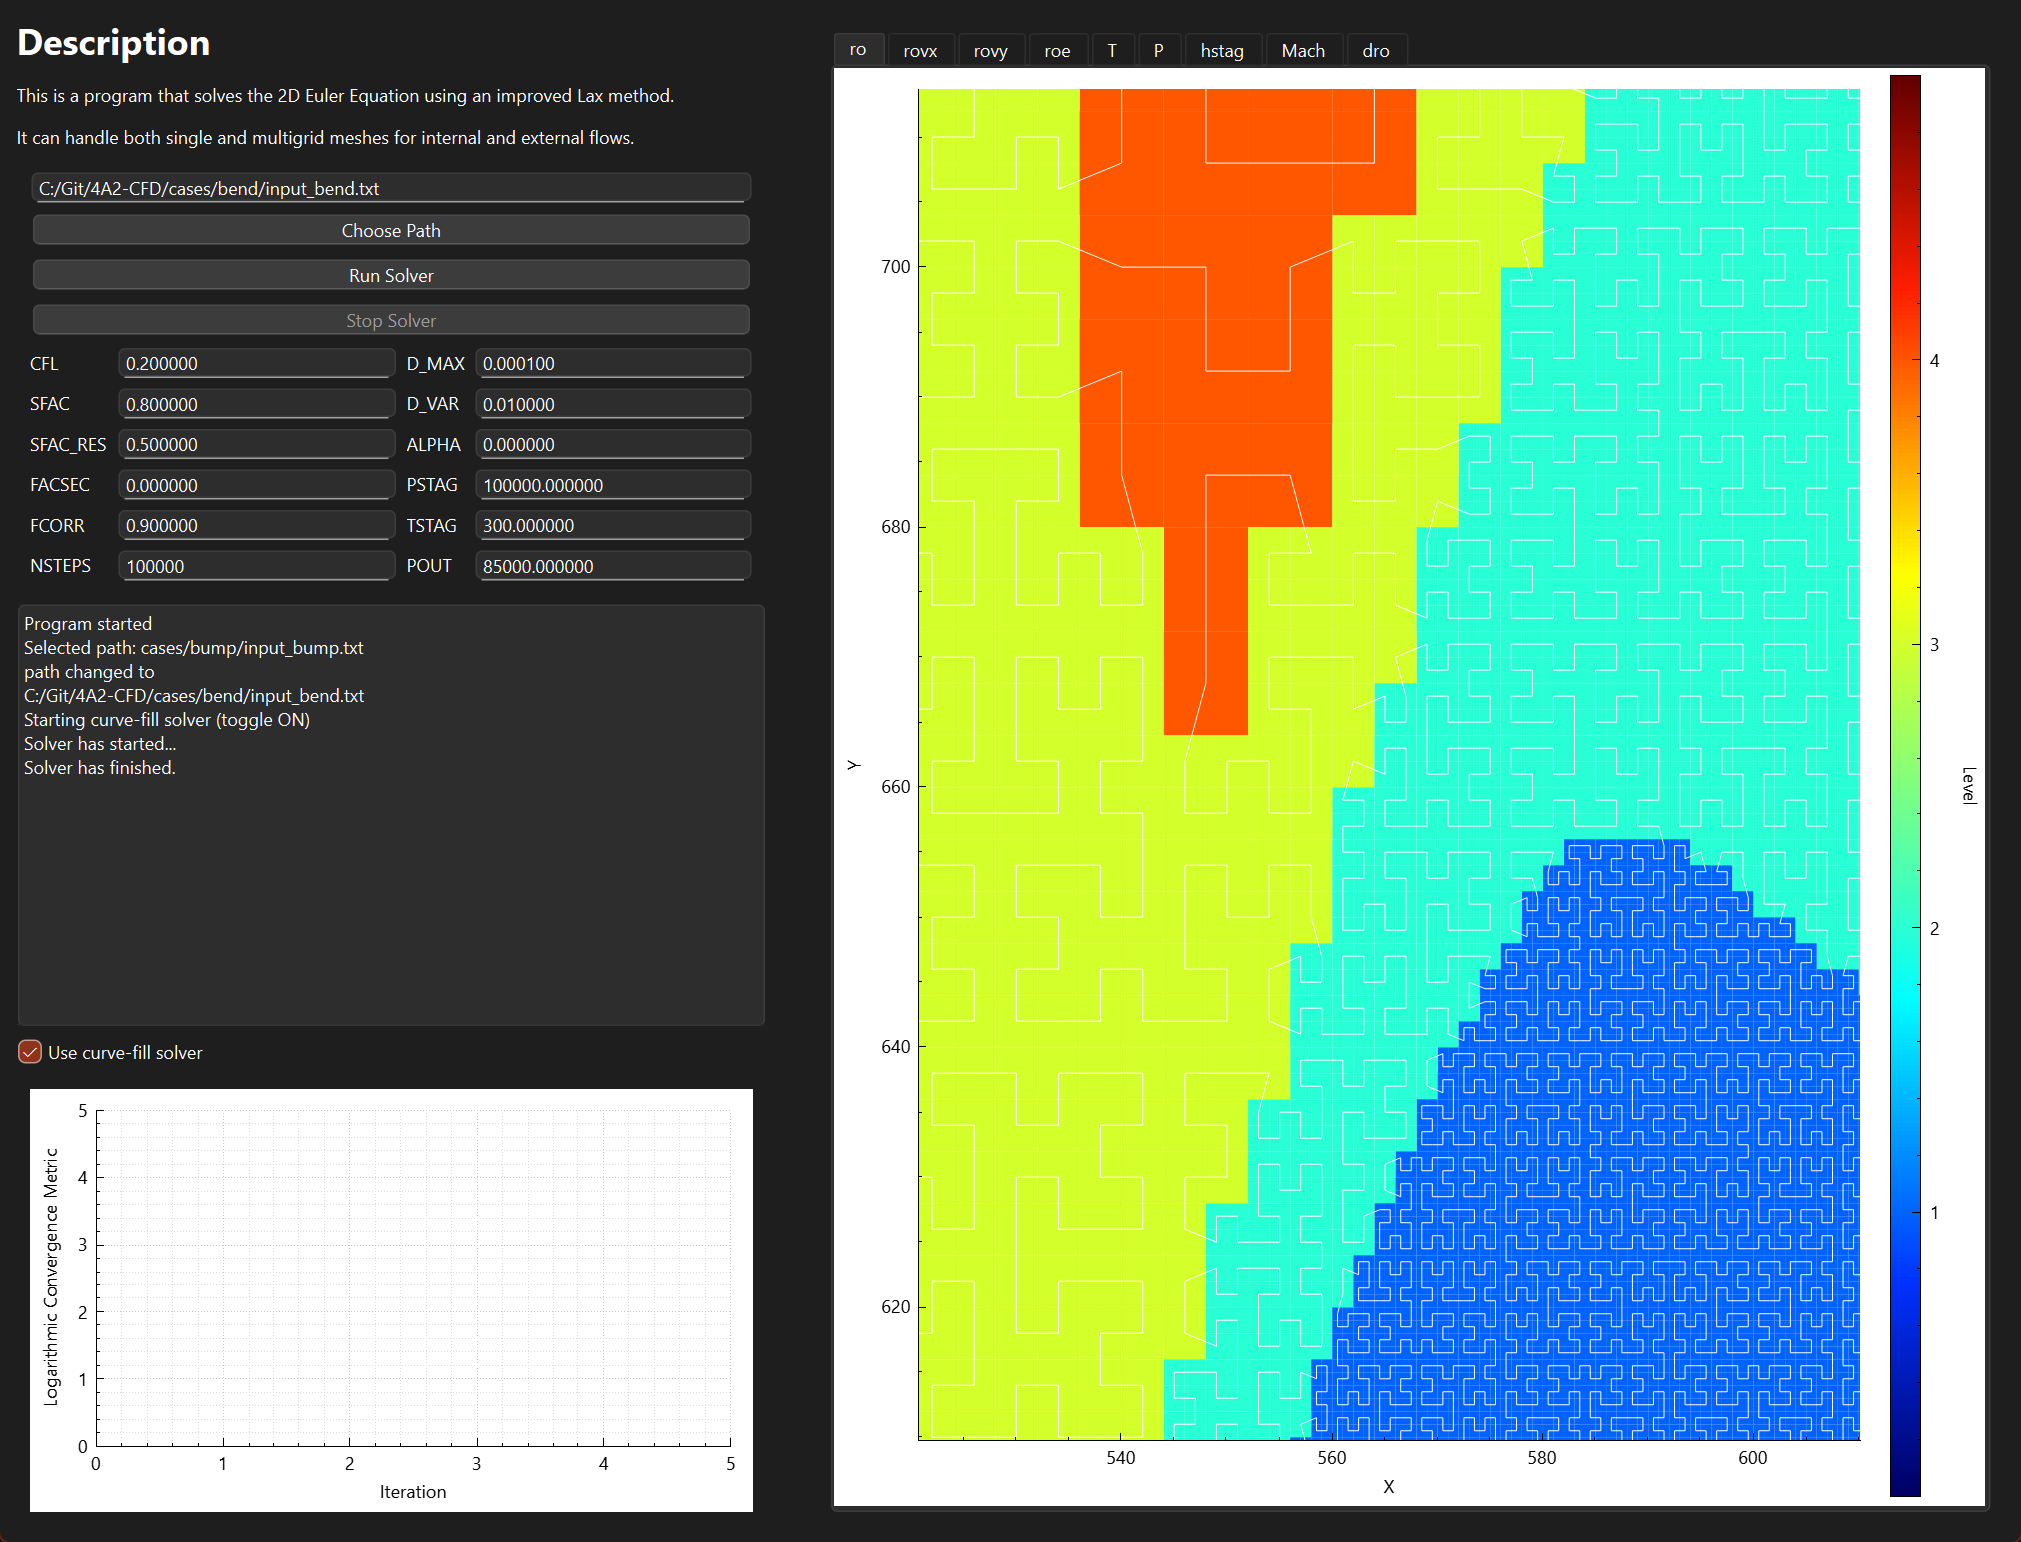Screen dimensions: 2021x1542
Task: Open the roe tab
Action: [x=1057, y=51]
